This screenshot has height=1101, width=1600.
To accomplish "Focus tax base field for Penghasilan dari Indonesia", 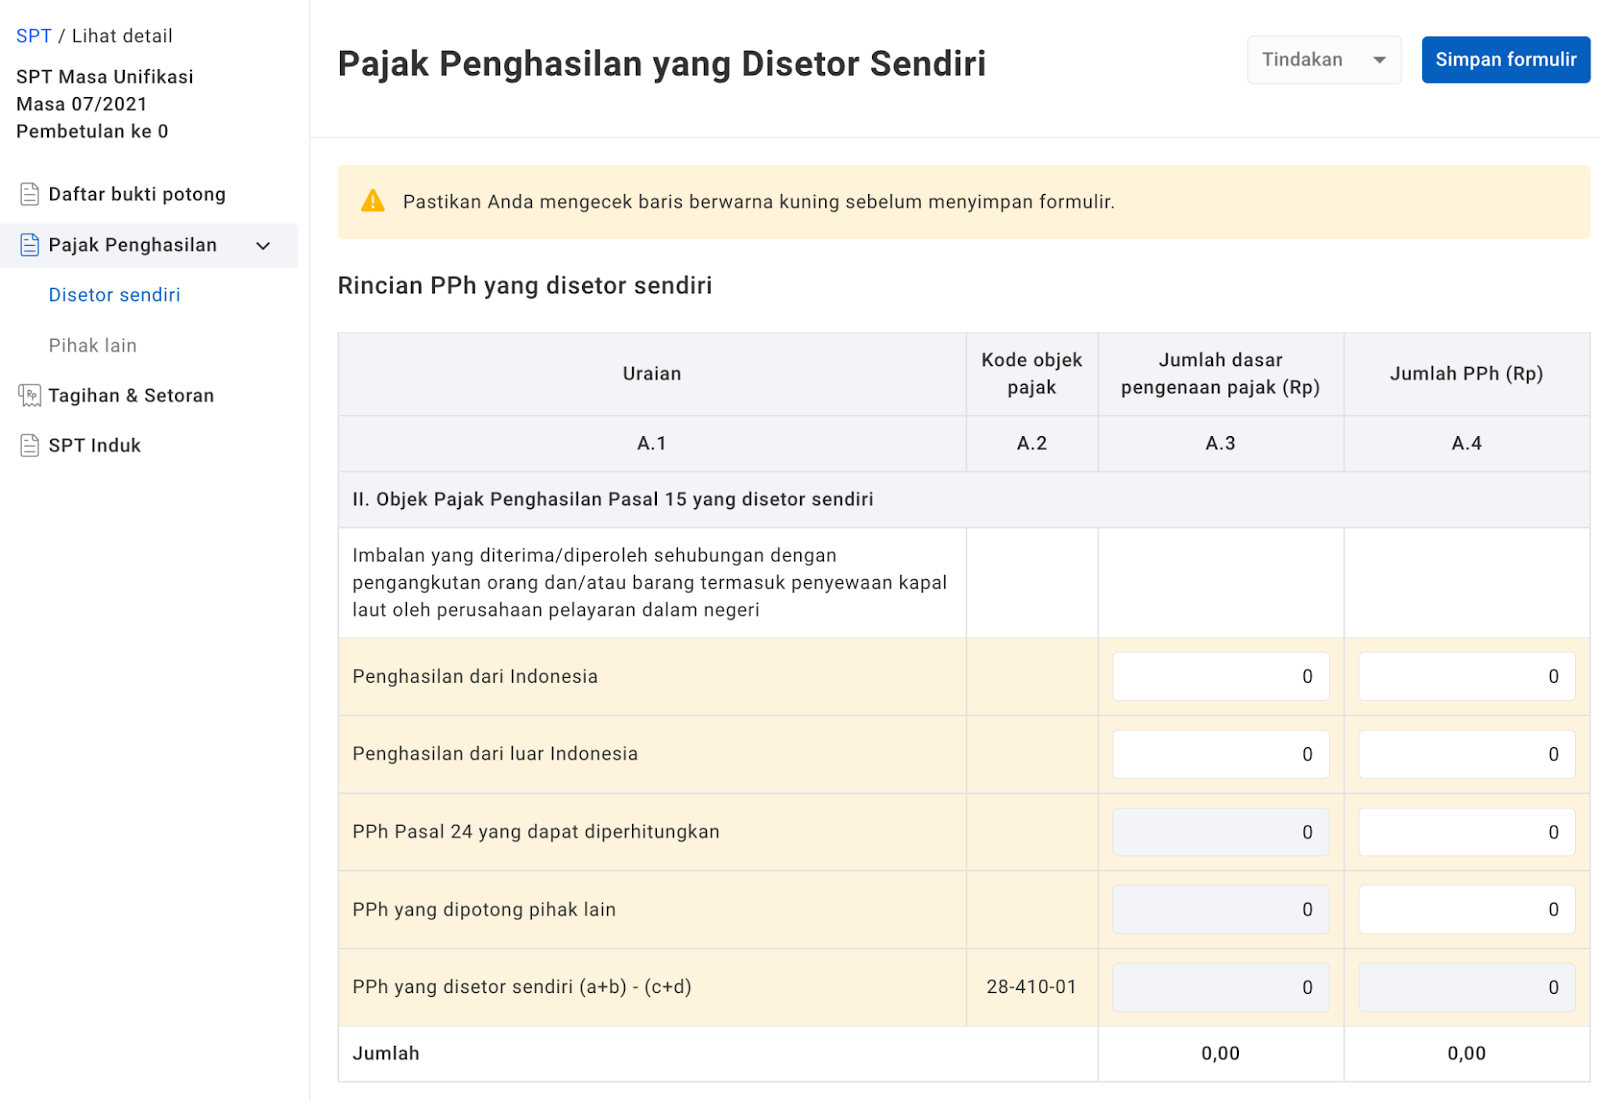I will pos(1220,677).
